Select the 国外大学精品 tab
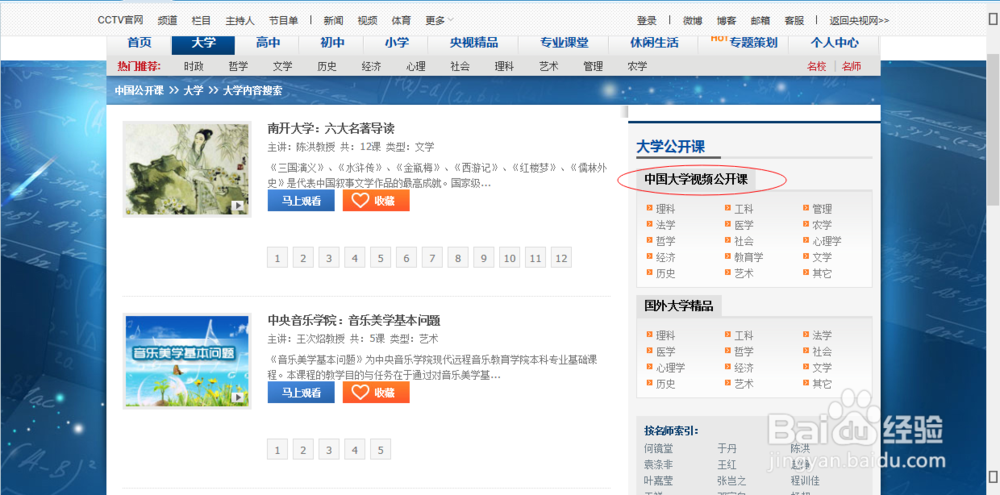 tap(679, 306)
